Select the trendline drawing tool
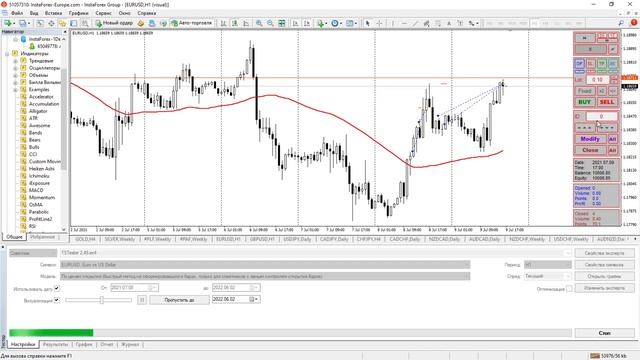 click(x=415, y=23)
